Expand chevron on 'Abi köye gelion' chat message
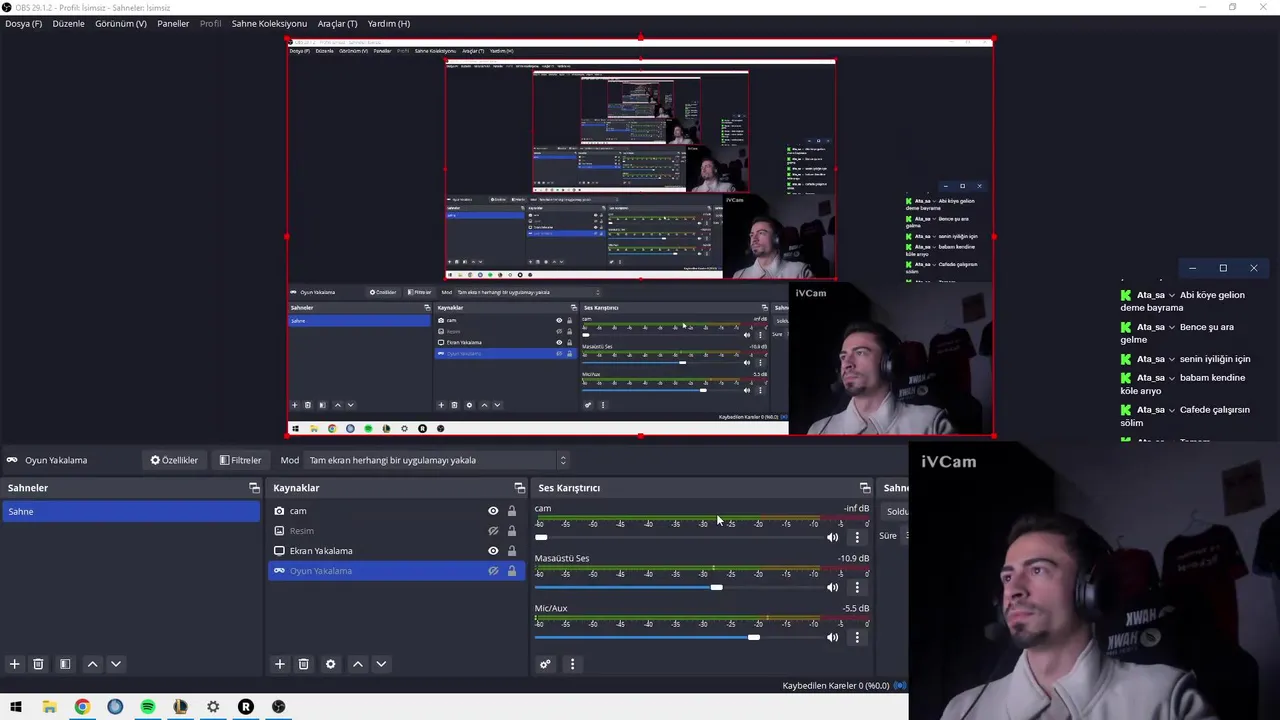1280x720 pixels. [1171, 295]
